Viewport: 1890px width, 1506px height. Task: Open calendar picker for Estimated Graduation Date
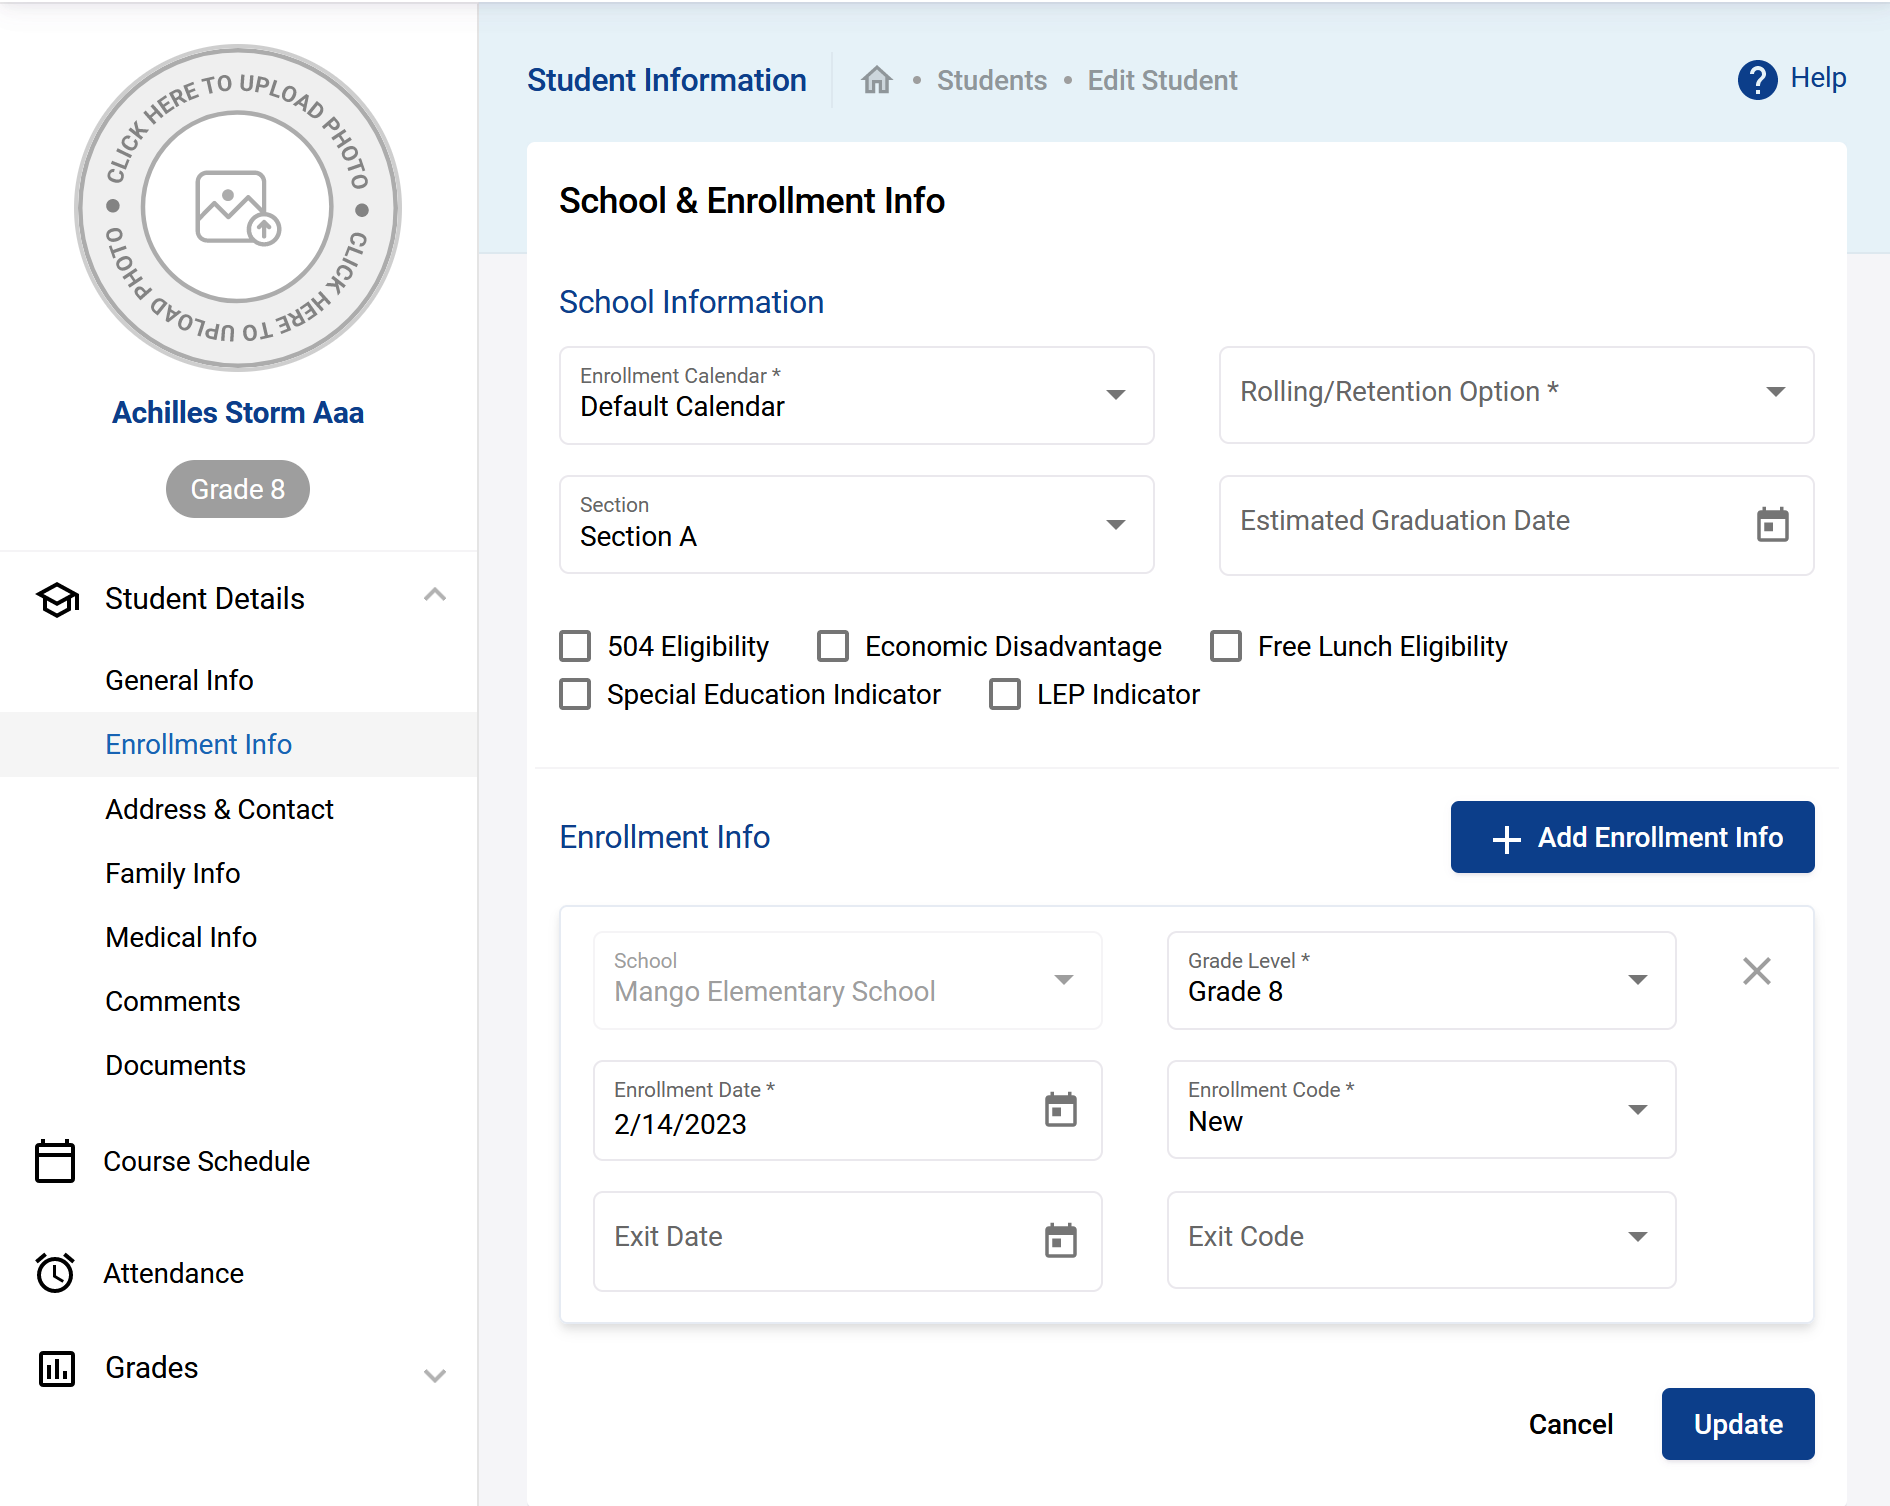[1772, 524]
